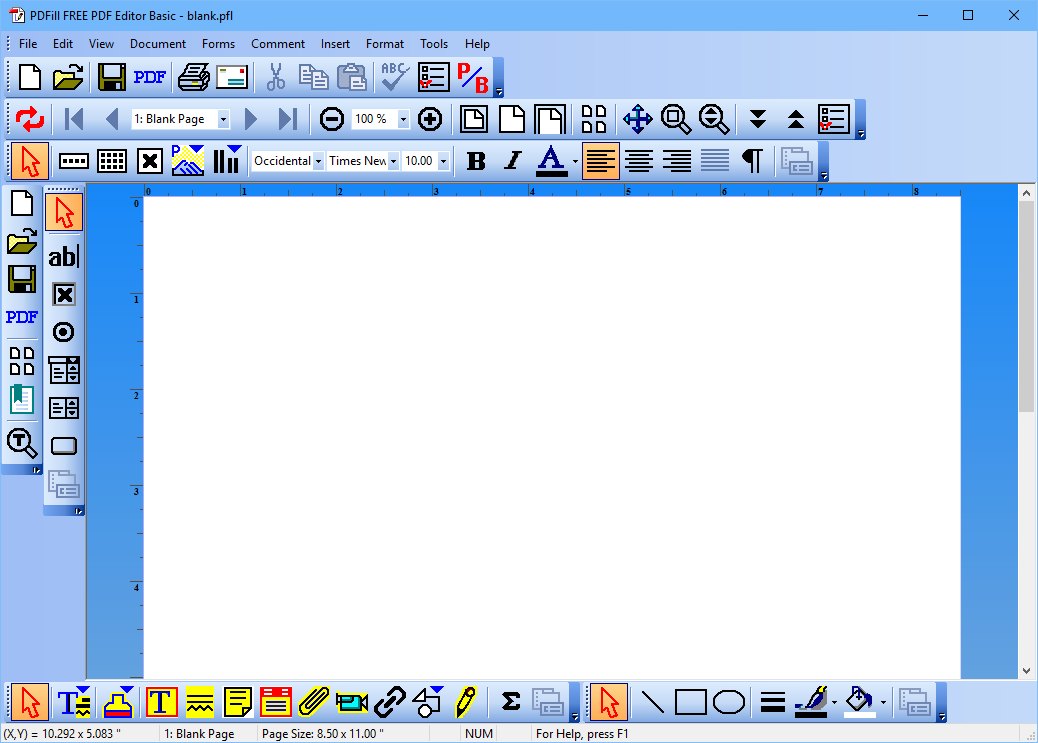Toggle italic text formatting

[x=512, y=161]
